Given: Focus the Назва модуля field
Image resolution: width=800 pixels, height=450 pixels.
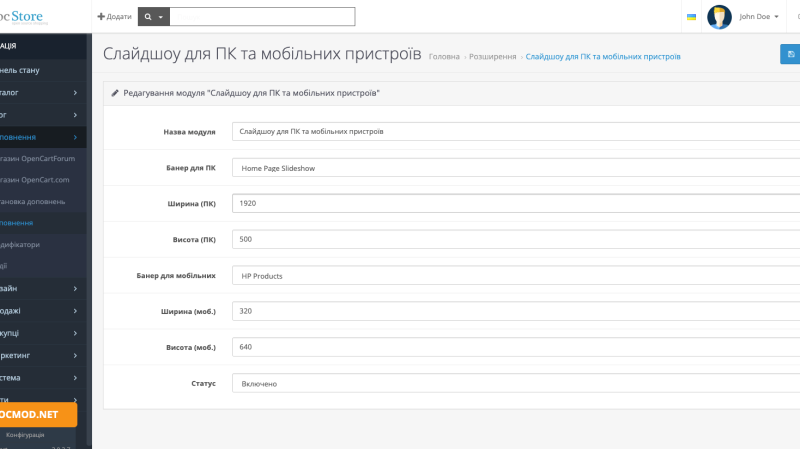Looking at the screenshot, I should point(516,132).
